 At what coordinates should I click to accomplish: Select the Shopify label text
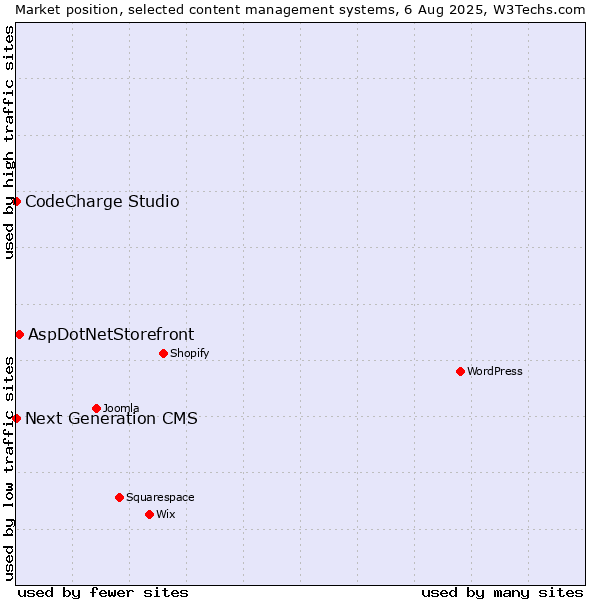point(190,353)
